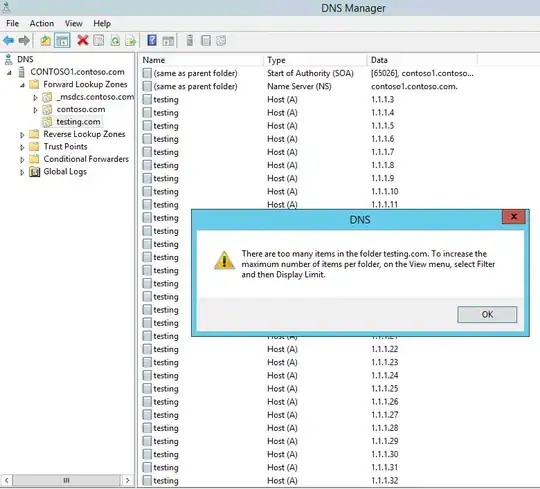
Task: Open the Action menu
Action: pos(42,23)
